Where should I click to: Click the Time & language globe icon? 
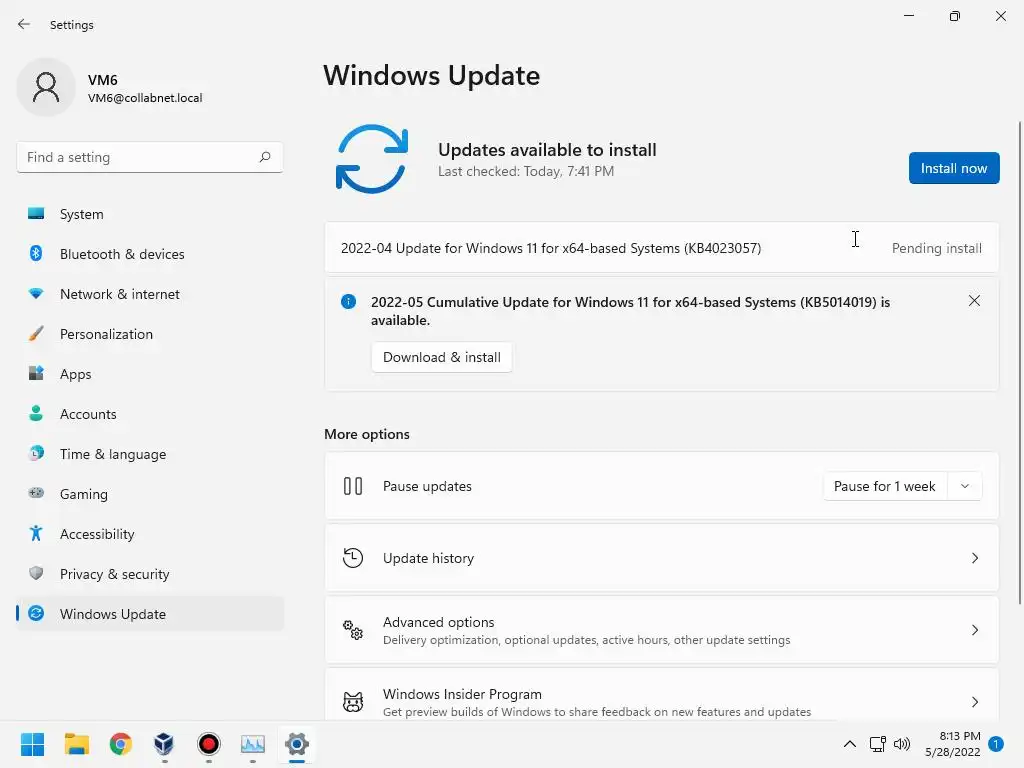(x=36, y=453)
